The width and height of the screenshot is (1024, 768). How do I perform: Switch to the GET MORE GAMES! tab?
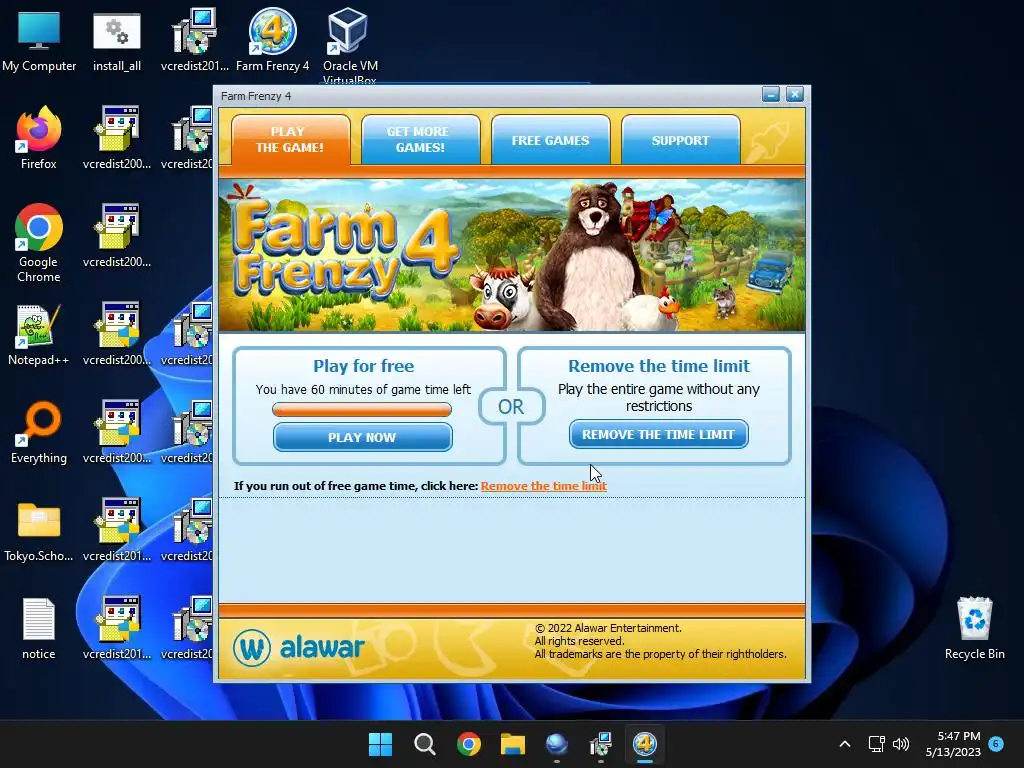click(x=420, y=140)
